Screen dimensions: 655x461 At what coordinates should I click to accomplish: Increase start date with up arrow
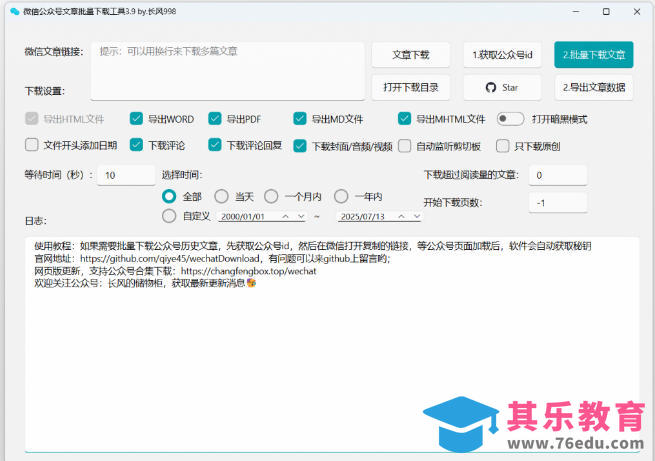[285, 216]
